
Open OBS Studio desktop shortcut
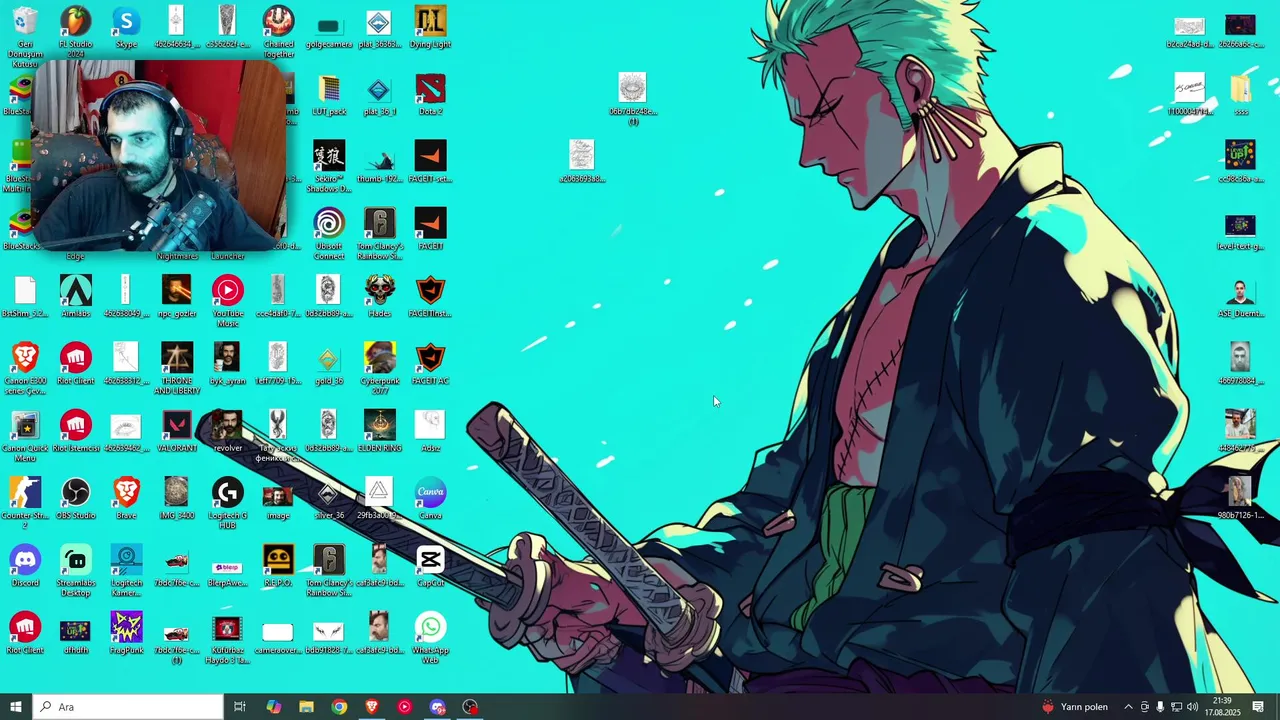click(x=75, y=498)
